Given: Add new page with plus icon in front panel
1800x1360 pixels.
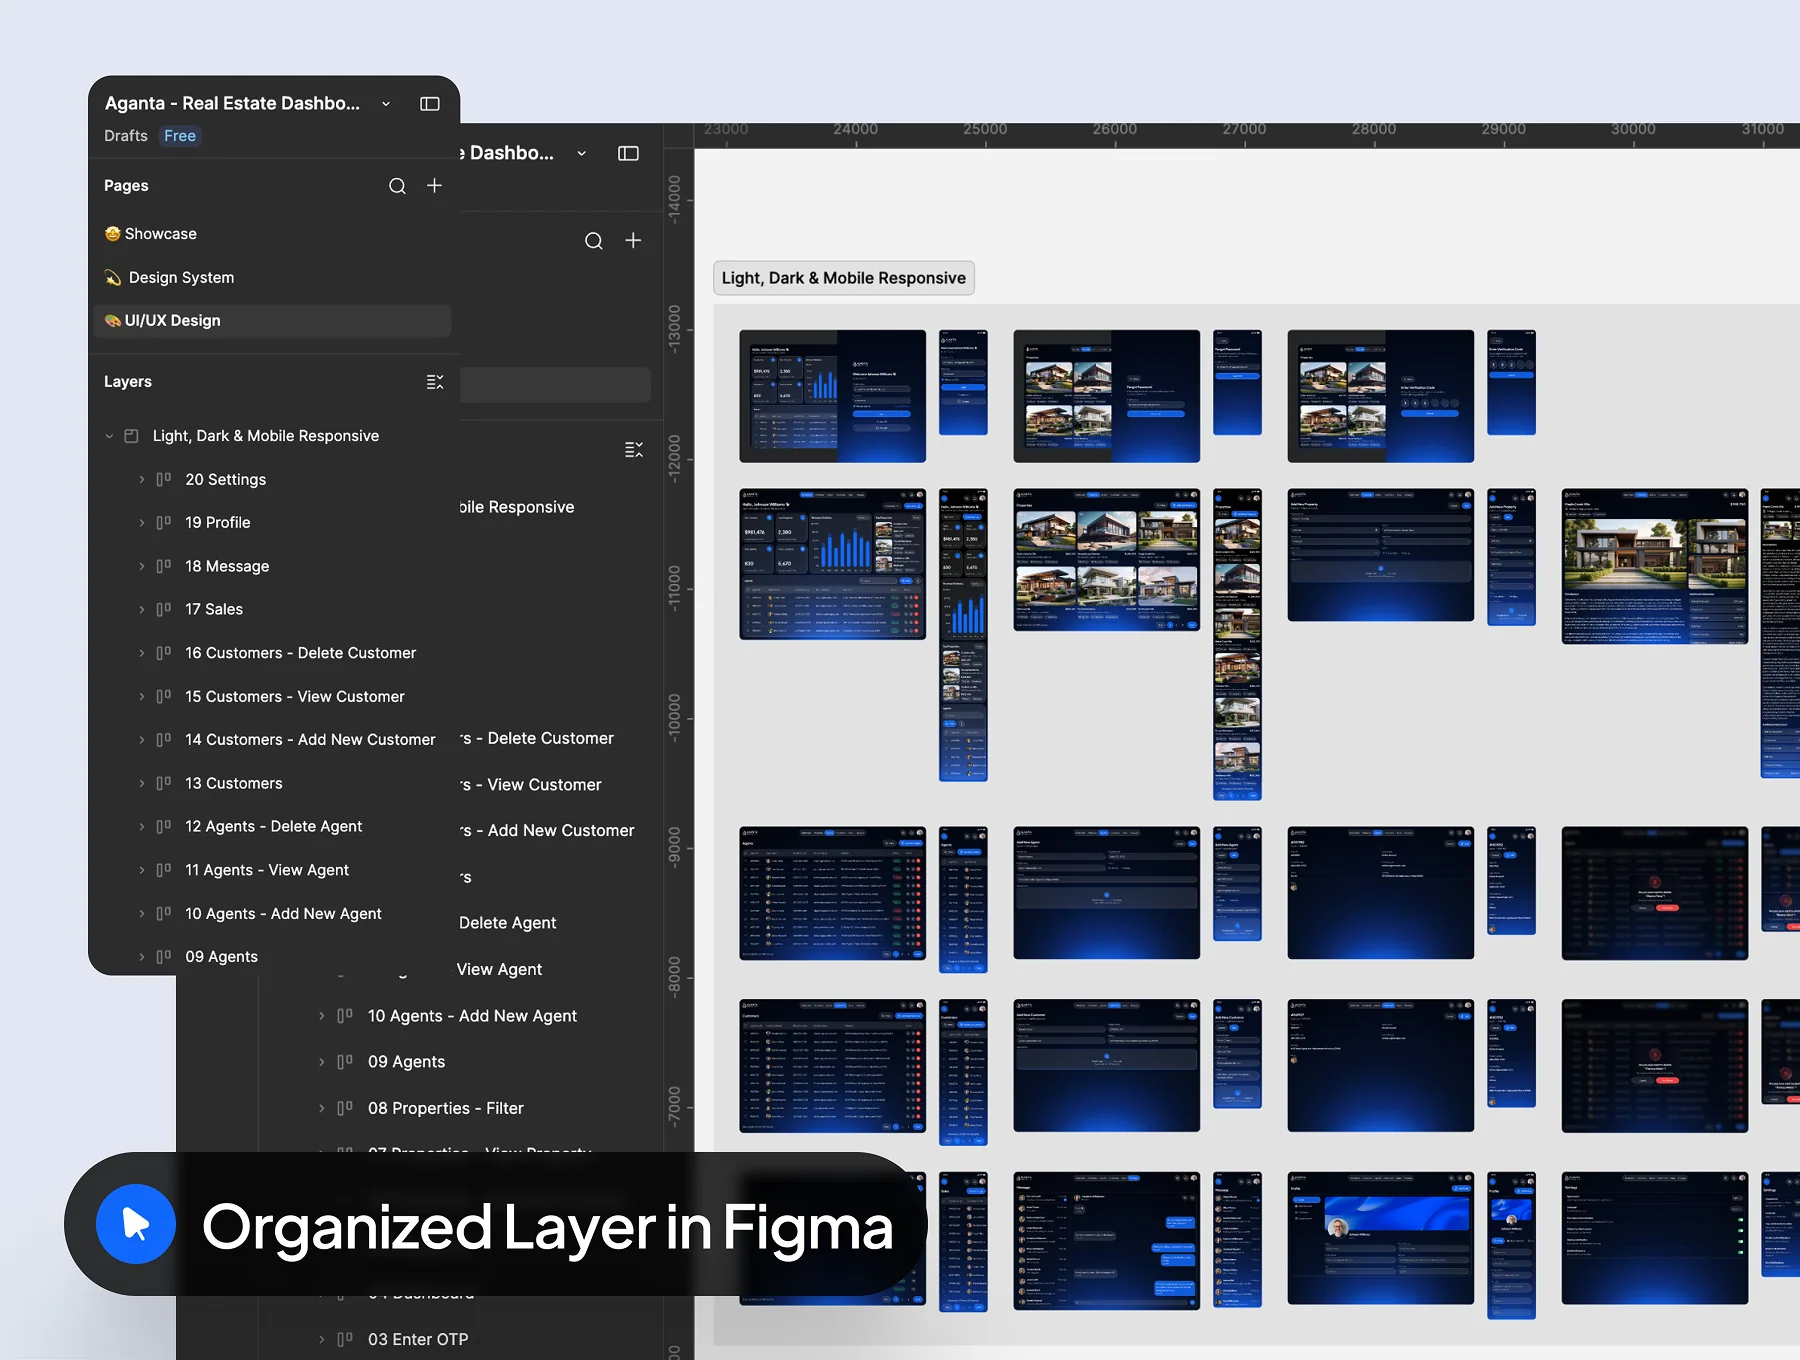Looking at the screenshot, I should 434,186.
